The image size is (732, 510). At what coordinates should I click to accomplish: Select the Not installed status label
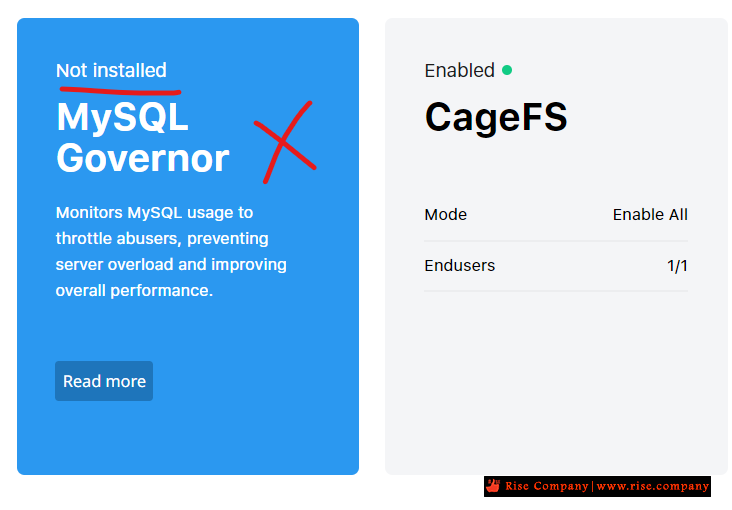(x=111, y=71)
